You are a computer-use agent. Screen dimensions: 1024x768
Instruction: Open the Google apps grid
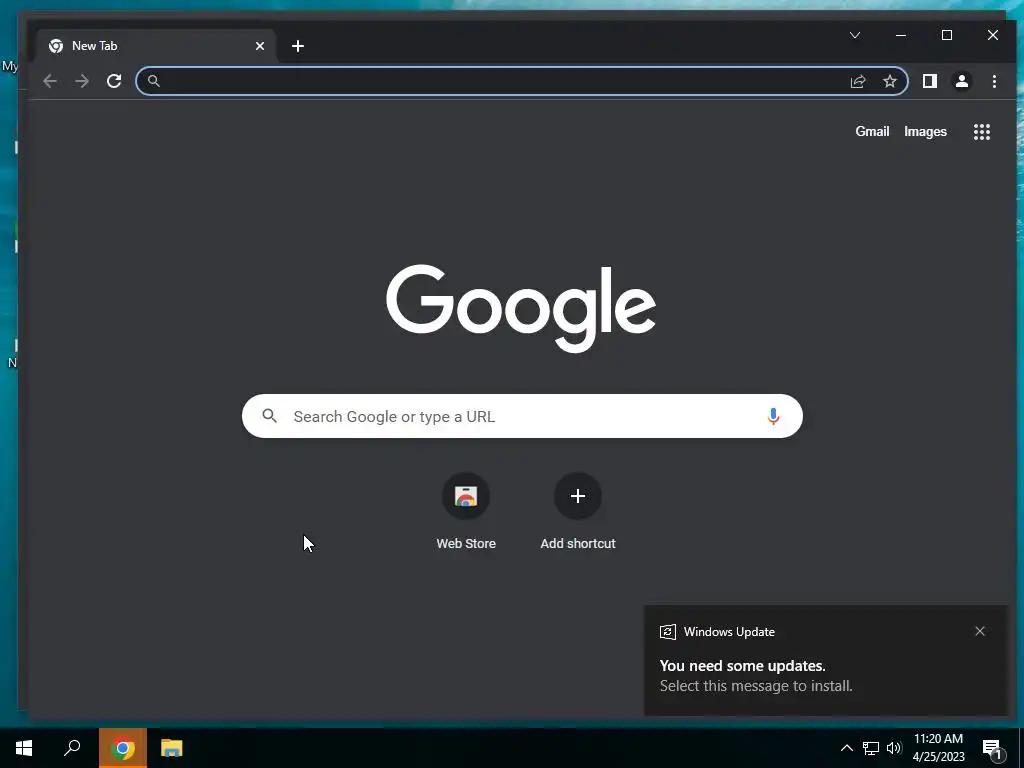click(982, 132)
